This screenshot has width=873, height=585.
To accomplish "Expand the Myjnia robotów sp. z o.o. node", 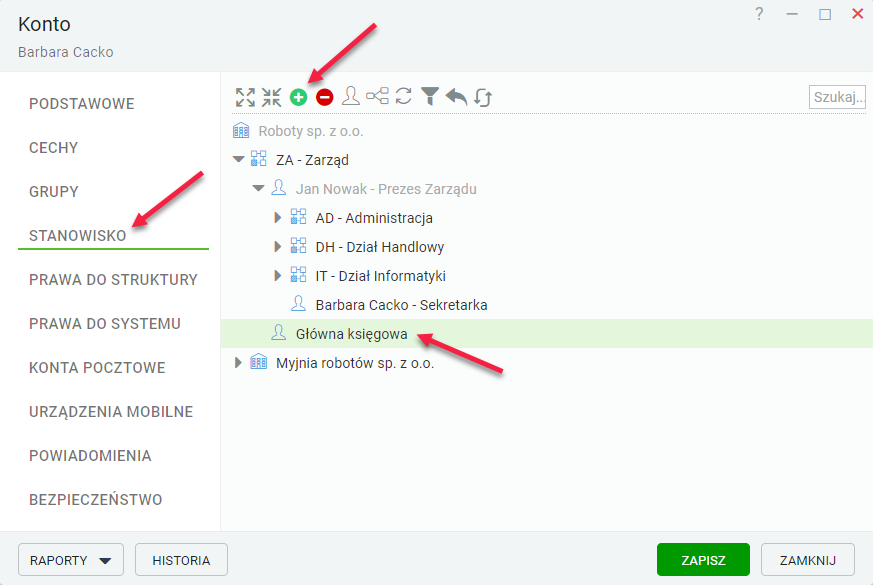I will pos(238,362).
